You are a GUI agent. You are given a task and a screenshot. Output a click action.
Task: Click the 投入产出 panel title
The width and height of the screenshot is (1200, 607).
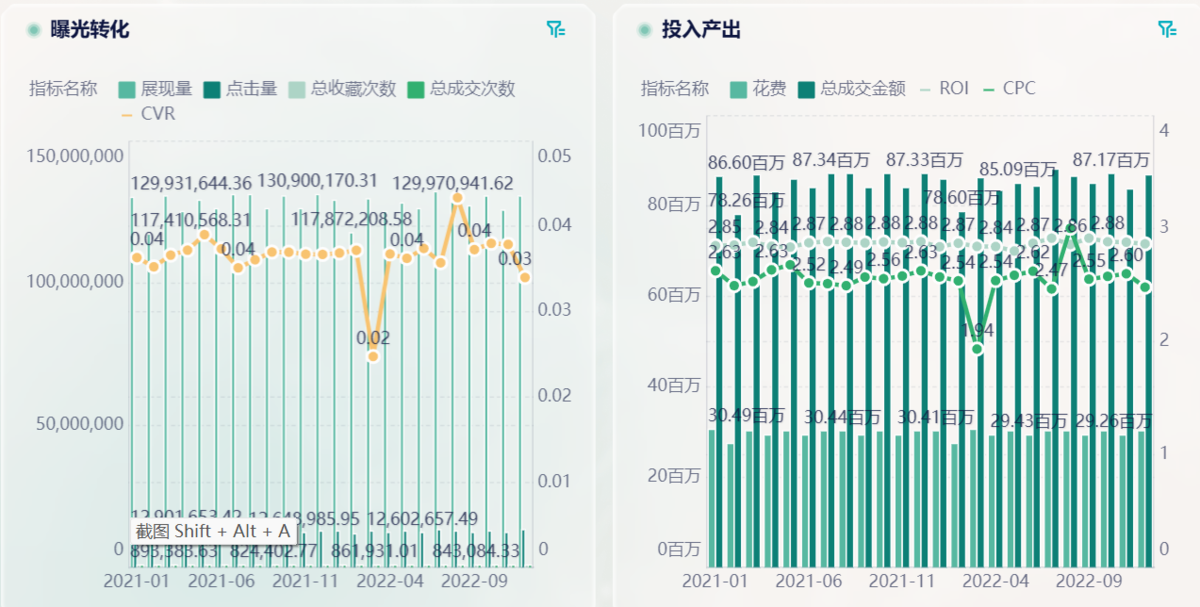click(701, 30)
